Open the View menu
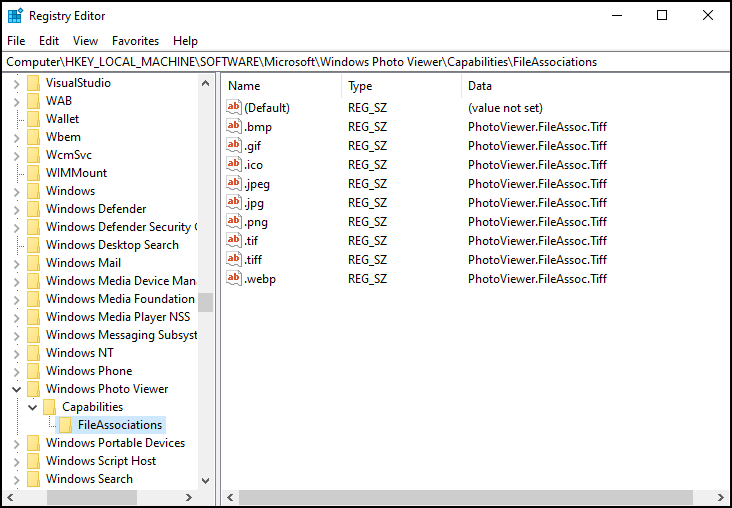This screenshot has height=508, width=732. (85, 41)
